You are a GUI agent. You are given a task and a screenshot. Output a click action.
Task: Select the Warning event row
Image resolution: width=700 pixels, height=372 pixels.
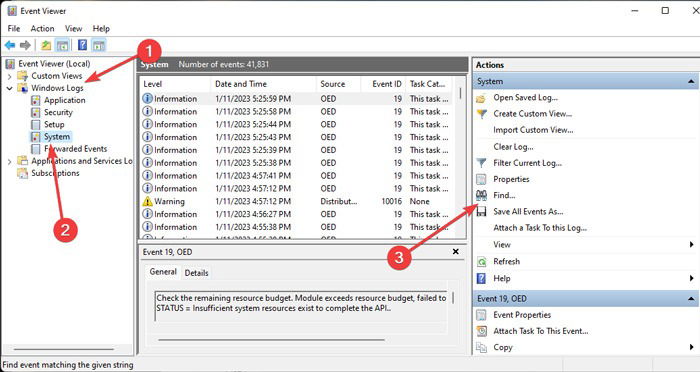coord(296,201)
